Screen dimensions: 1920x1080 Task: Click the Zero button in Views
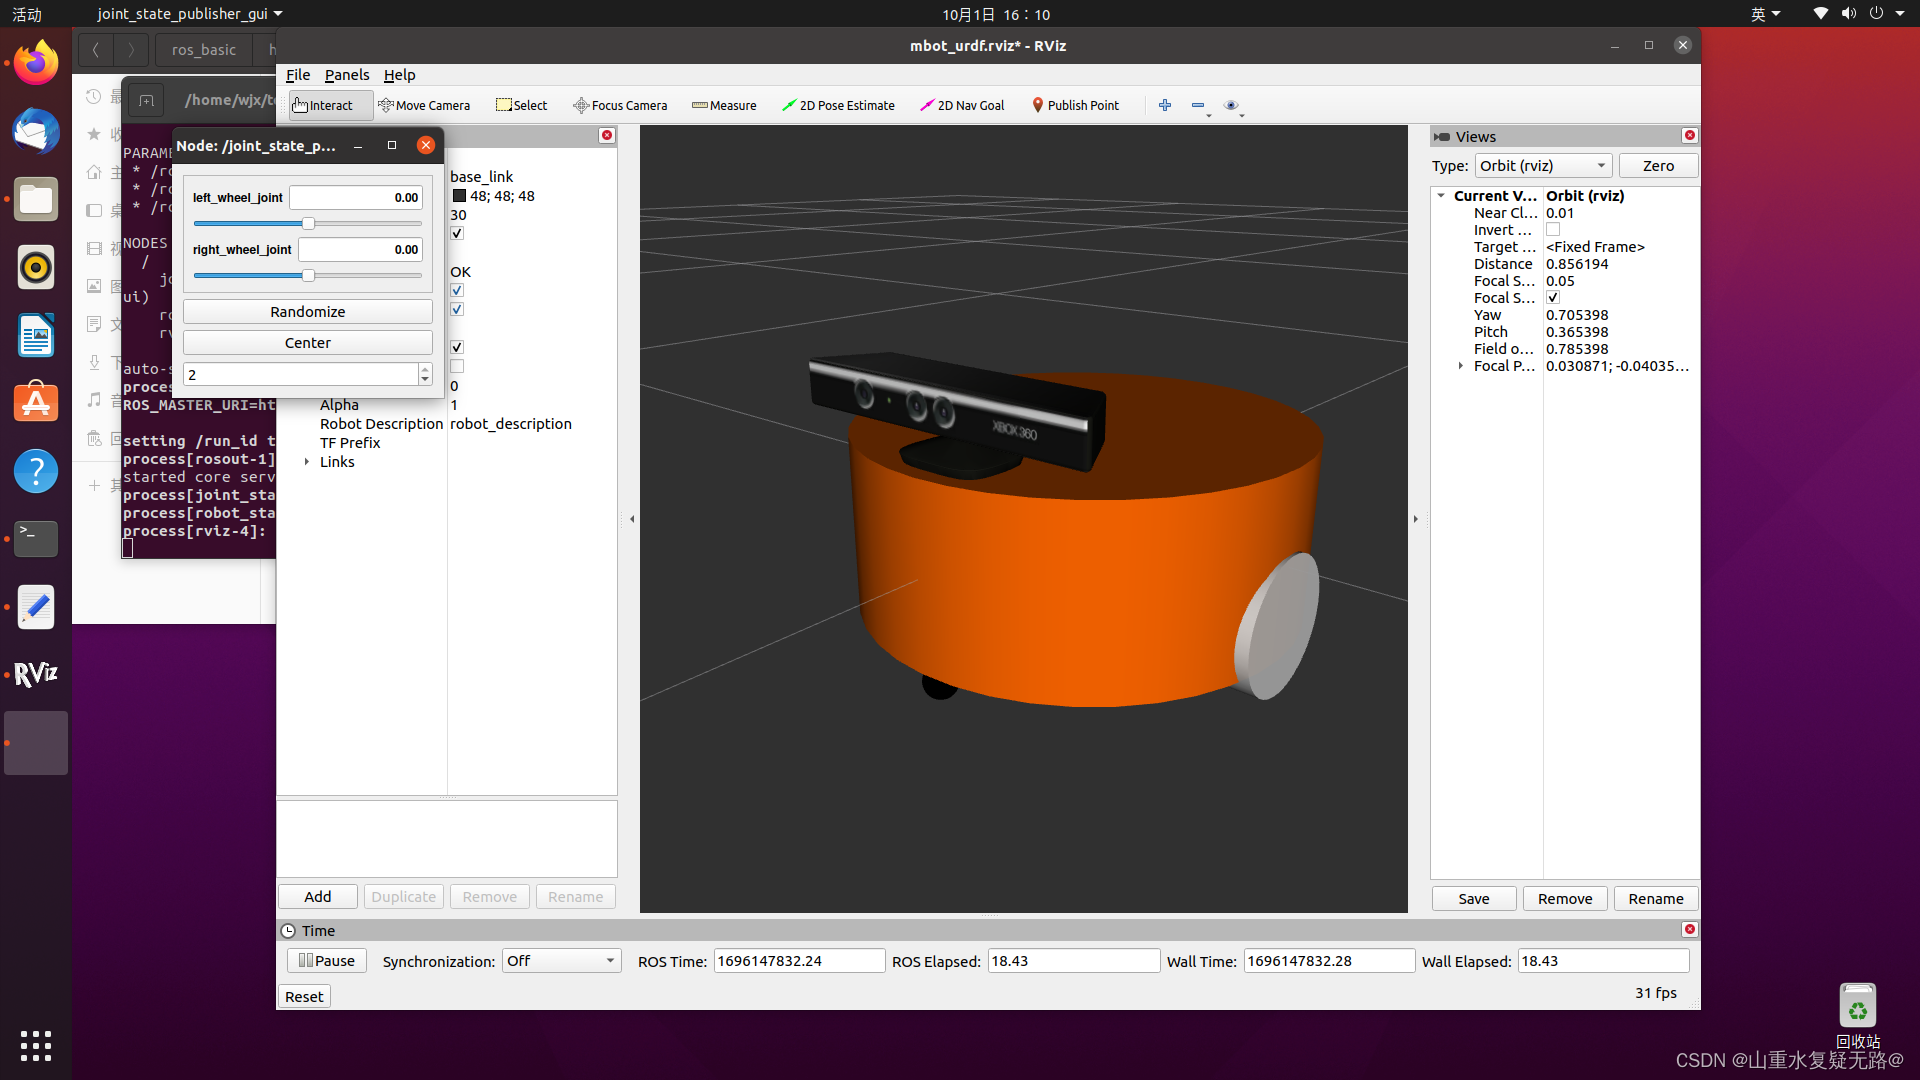1658,166
